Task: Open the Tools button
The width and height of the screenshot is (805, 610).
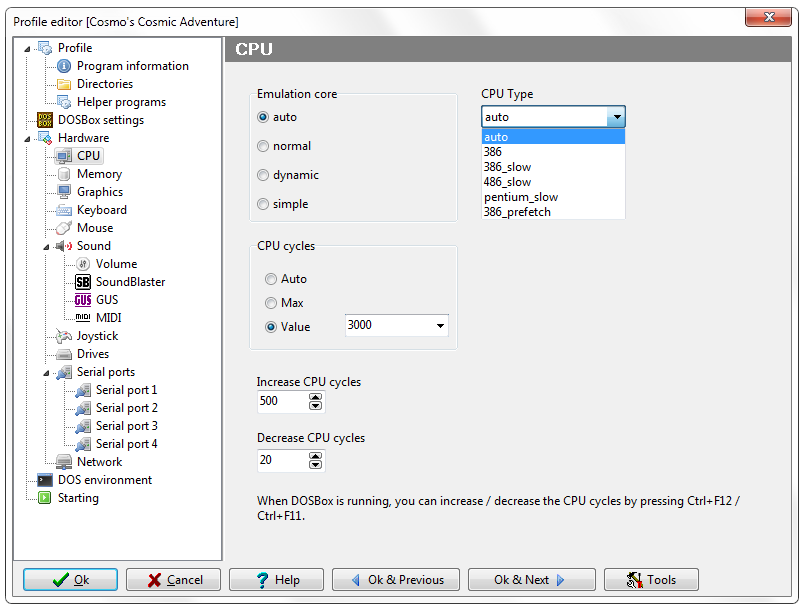Action: coord(651,580)
